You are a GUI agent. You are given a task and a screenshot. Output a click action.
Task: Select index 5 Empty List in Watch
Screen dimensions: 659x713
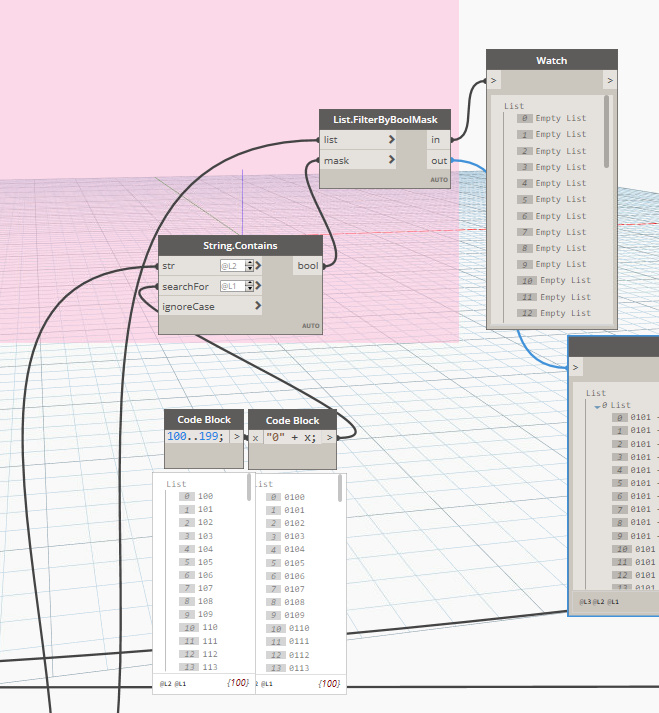pyautogui.click(x=552, y=199)
